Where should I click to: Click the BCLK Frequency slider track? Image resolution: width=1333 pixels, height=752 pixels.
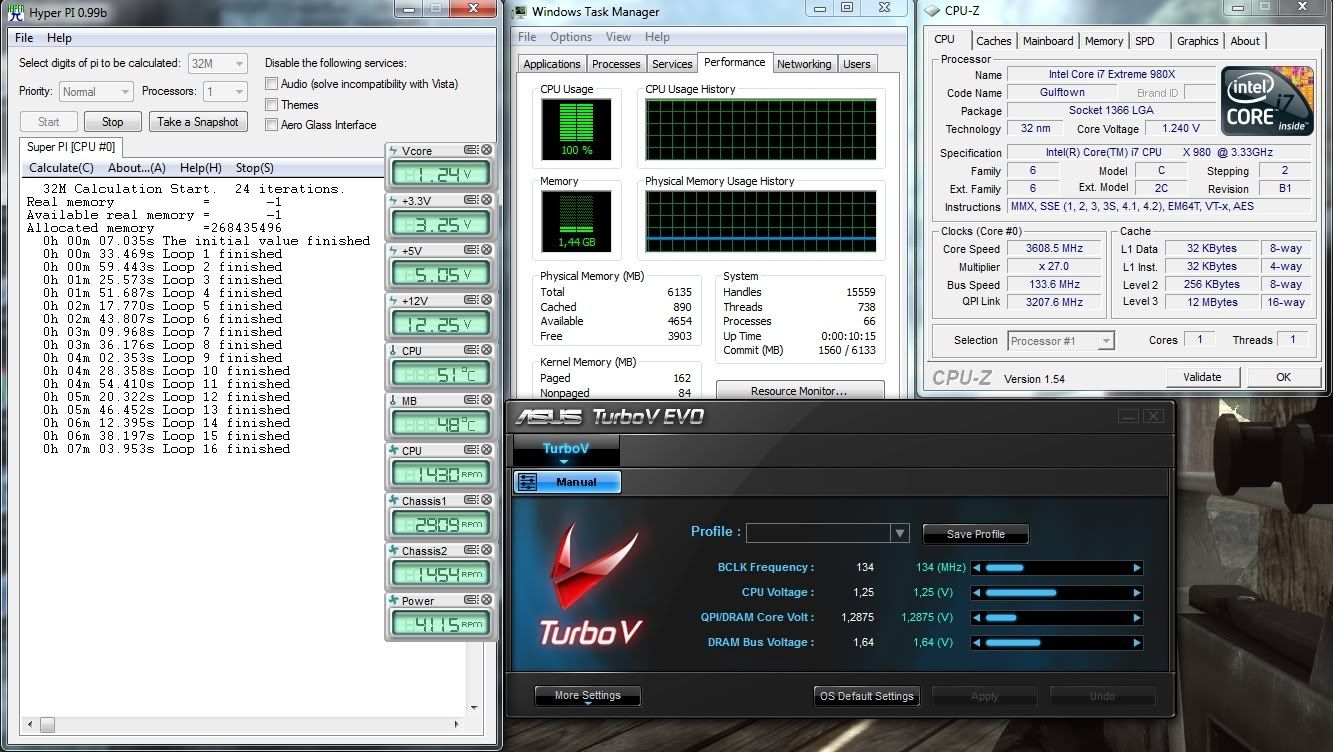[1058, 568]
